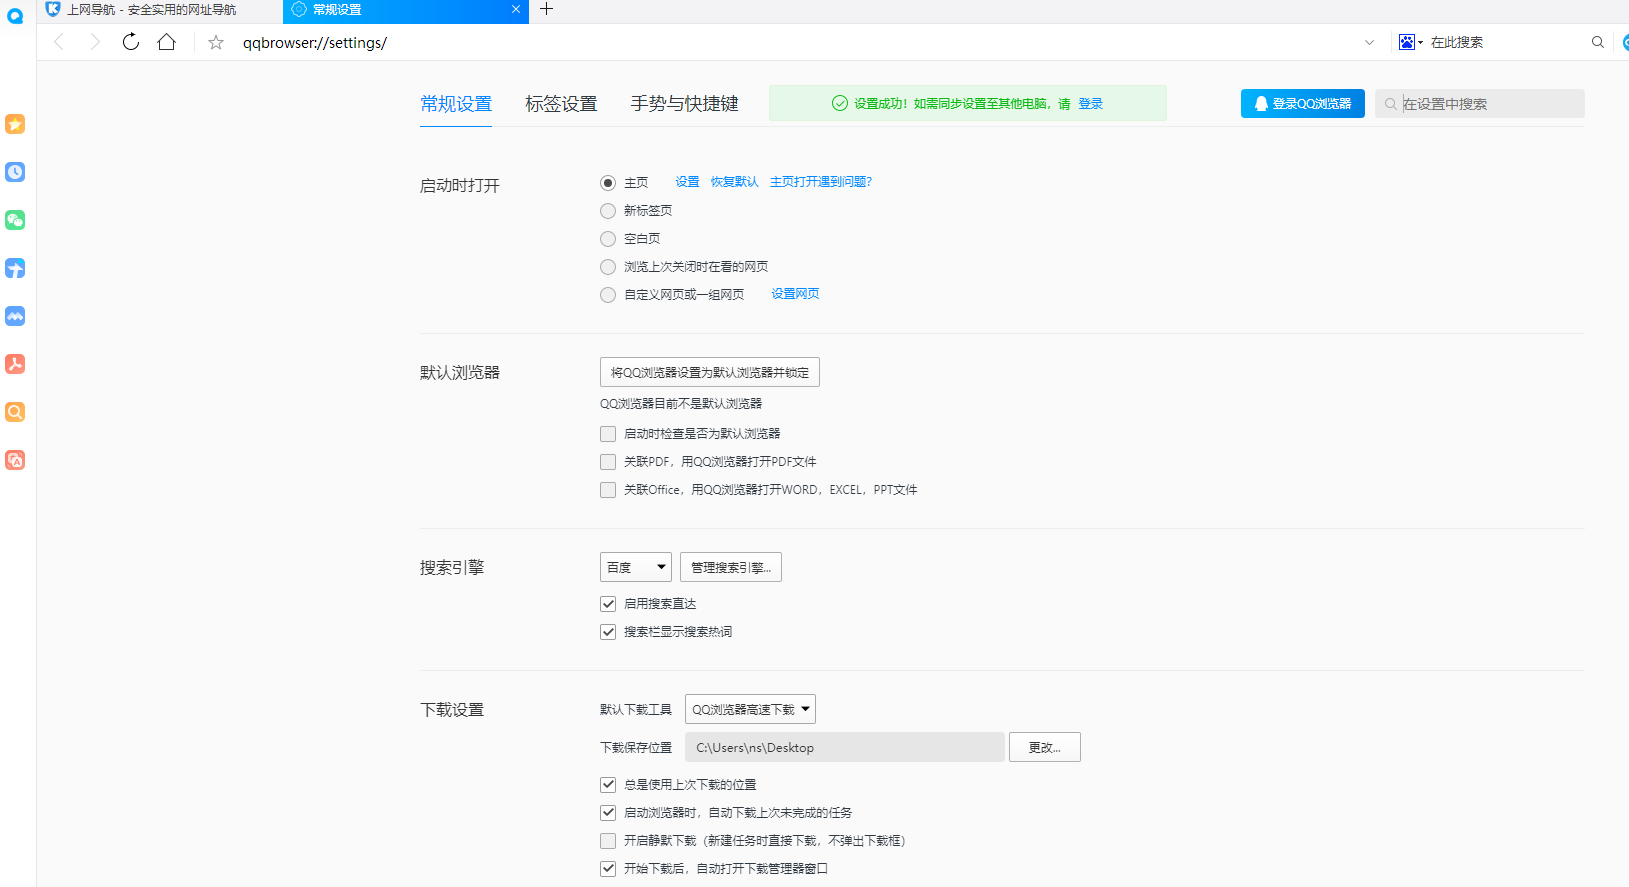
Task: Open the 百度 search engine dropdown
Action: [x=636, y=567]
